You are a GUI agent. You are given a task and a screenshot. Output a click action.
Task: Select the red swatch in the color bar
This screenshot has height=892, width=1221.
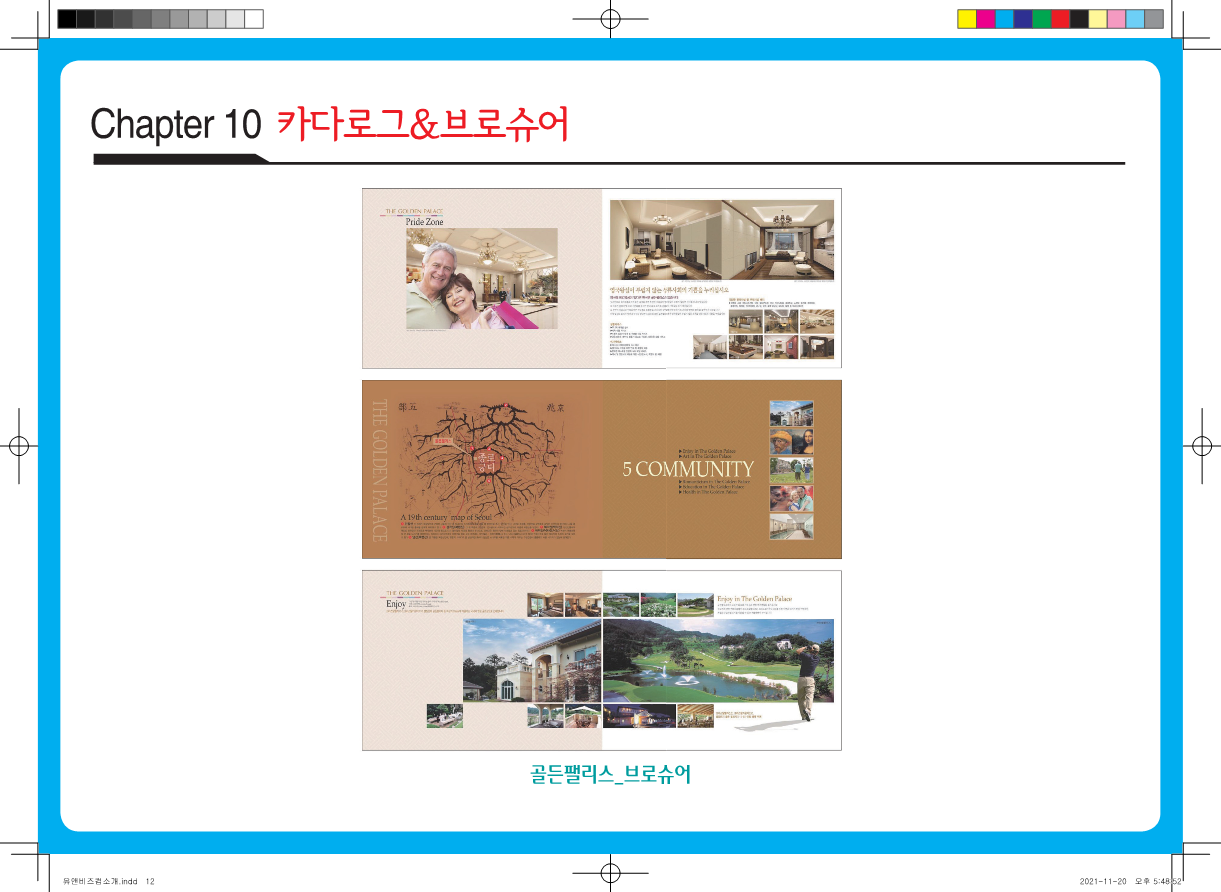(x=1060, y=19)
